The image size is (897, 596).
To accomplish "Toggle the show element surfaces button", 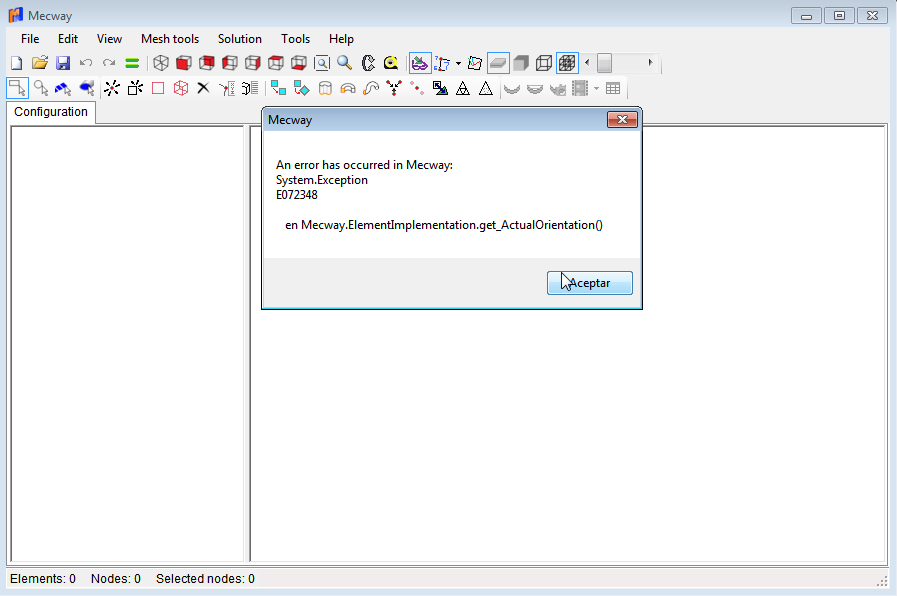I will click(498, 63).
